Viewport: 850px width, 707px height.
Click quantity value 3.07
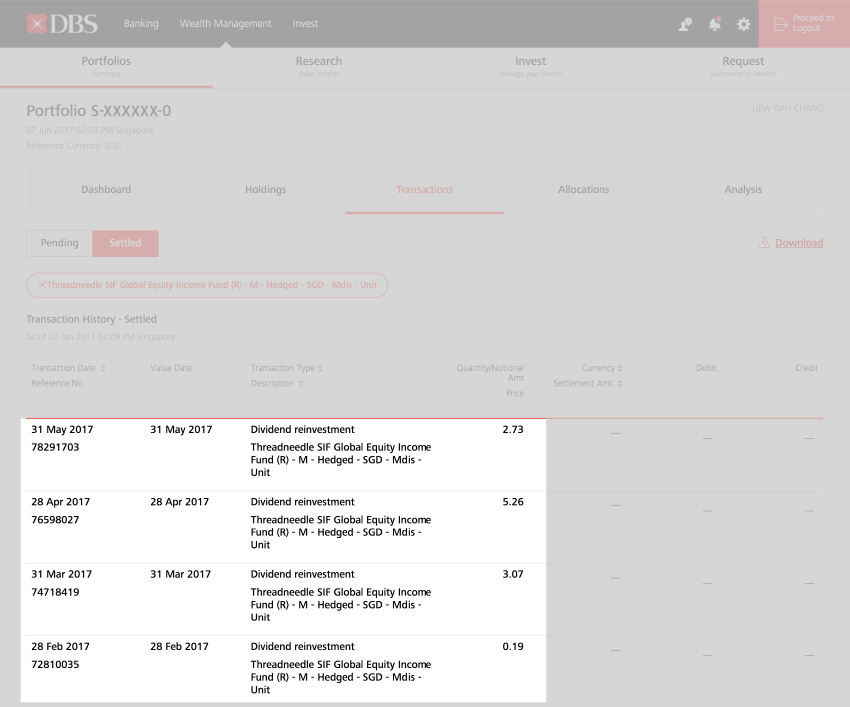[513, 574]
